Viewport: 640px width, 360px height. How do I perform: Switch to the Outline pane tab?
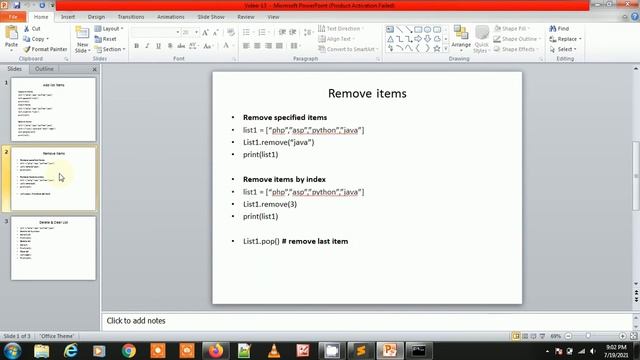coord(44,69)
